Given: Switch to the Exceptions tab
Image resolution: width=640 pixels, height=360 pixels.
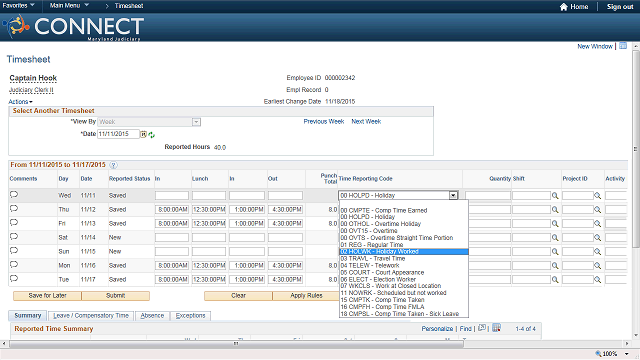Looking at the screenshot, I should (190, 316).
